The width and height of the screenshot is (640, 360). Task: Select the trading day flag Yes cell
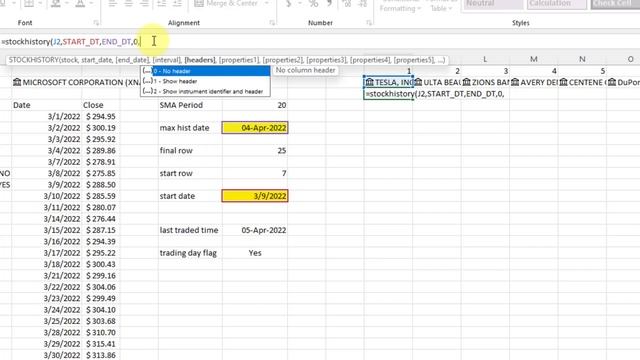coord(255,253)
